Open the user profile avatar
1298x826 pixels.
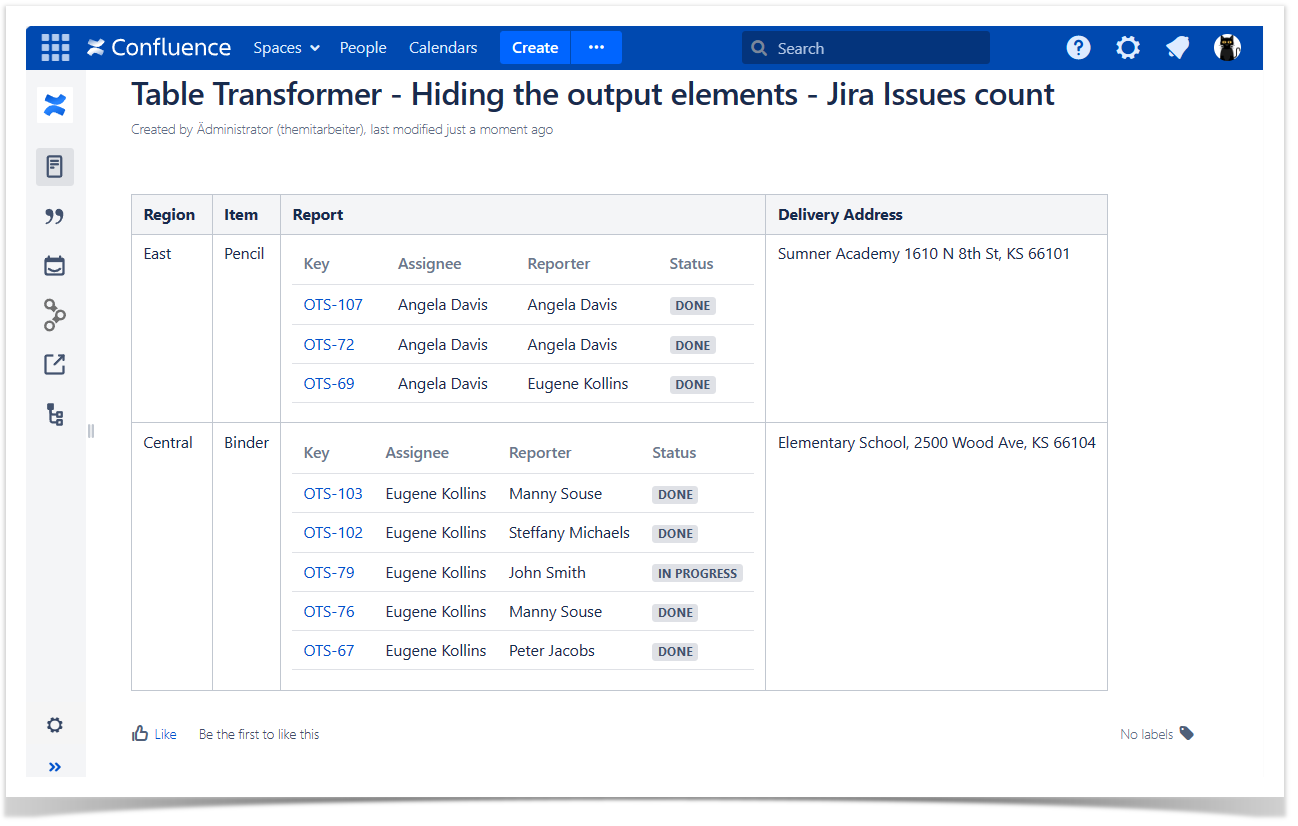point(1227,47)
